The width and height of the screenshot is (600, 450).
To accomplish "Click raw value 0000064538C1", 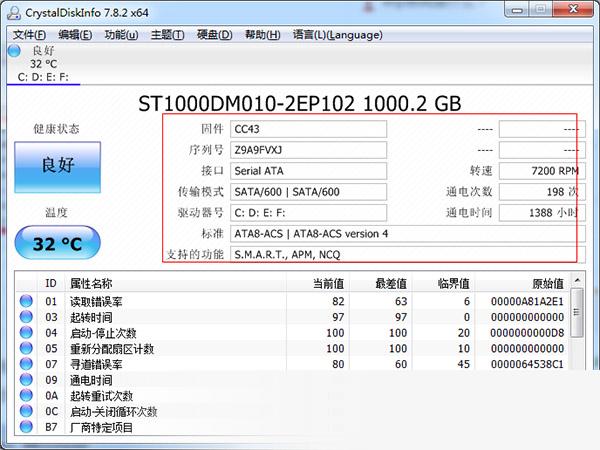I will coord(527,364).
